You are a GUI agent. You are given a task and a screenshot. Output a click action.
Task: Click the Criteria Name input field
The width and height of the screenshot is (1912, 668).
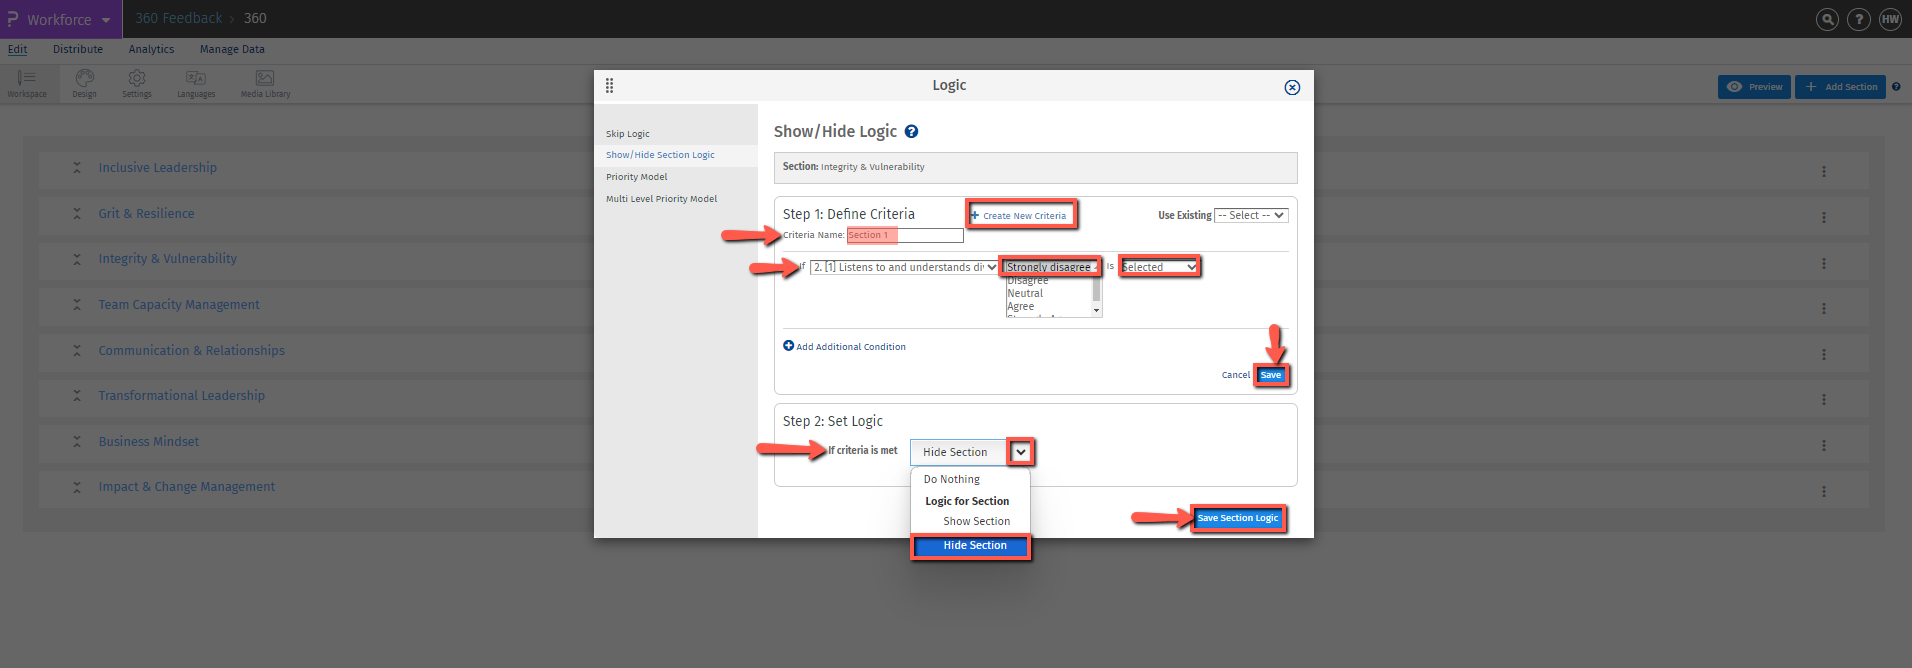905,235
